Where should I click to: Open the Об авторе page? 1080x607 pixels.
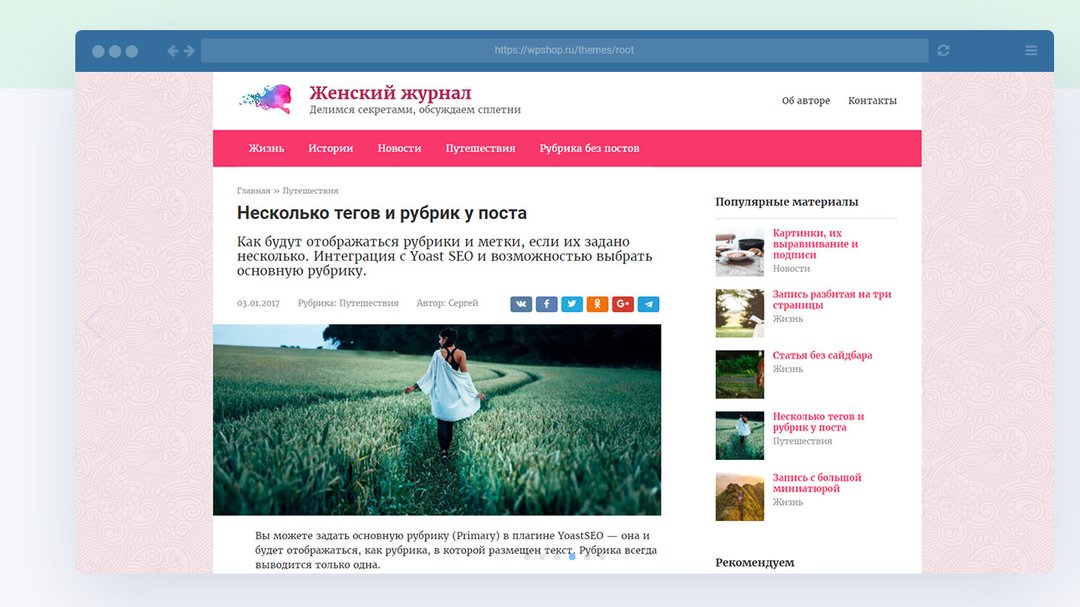pyautogui.click(x=805, y=101)
